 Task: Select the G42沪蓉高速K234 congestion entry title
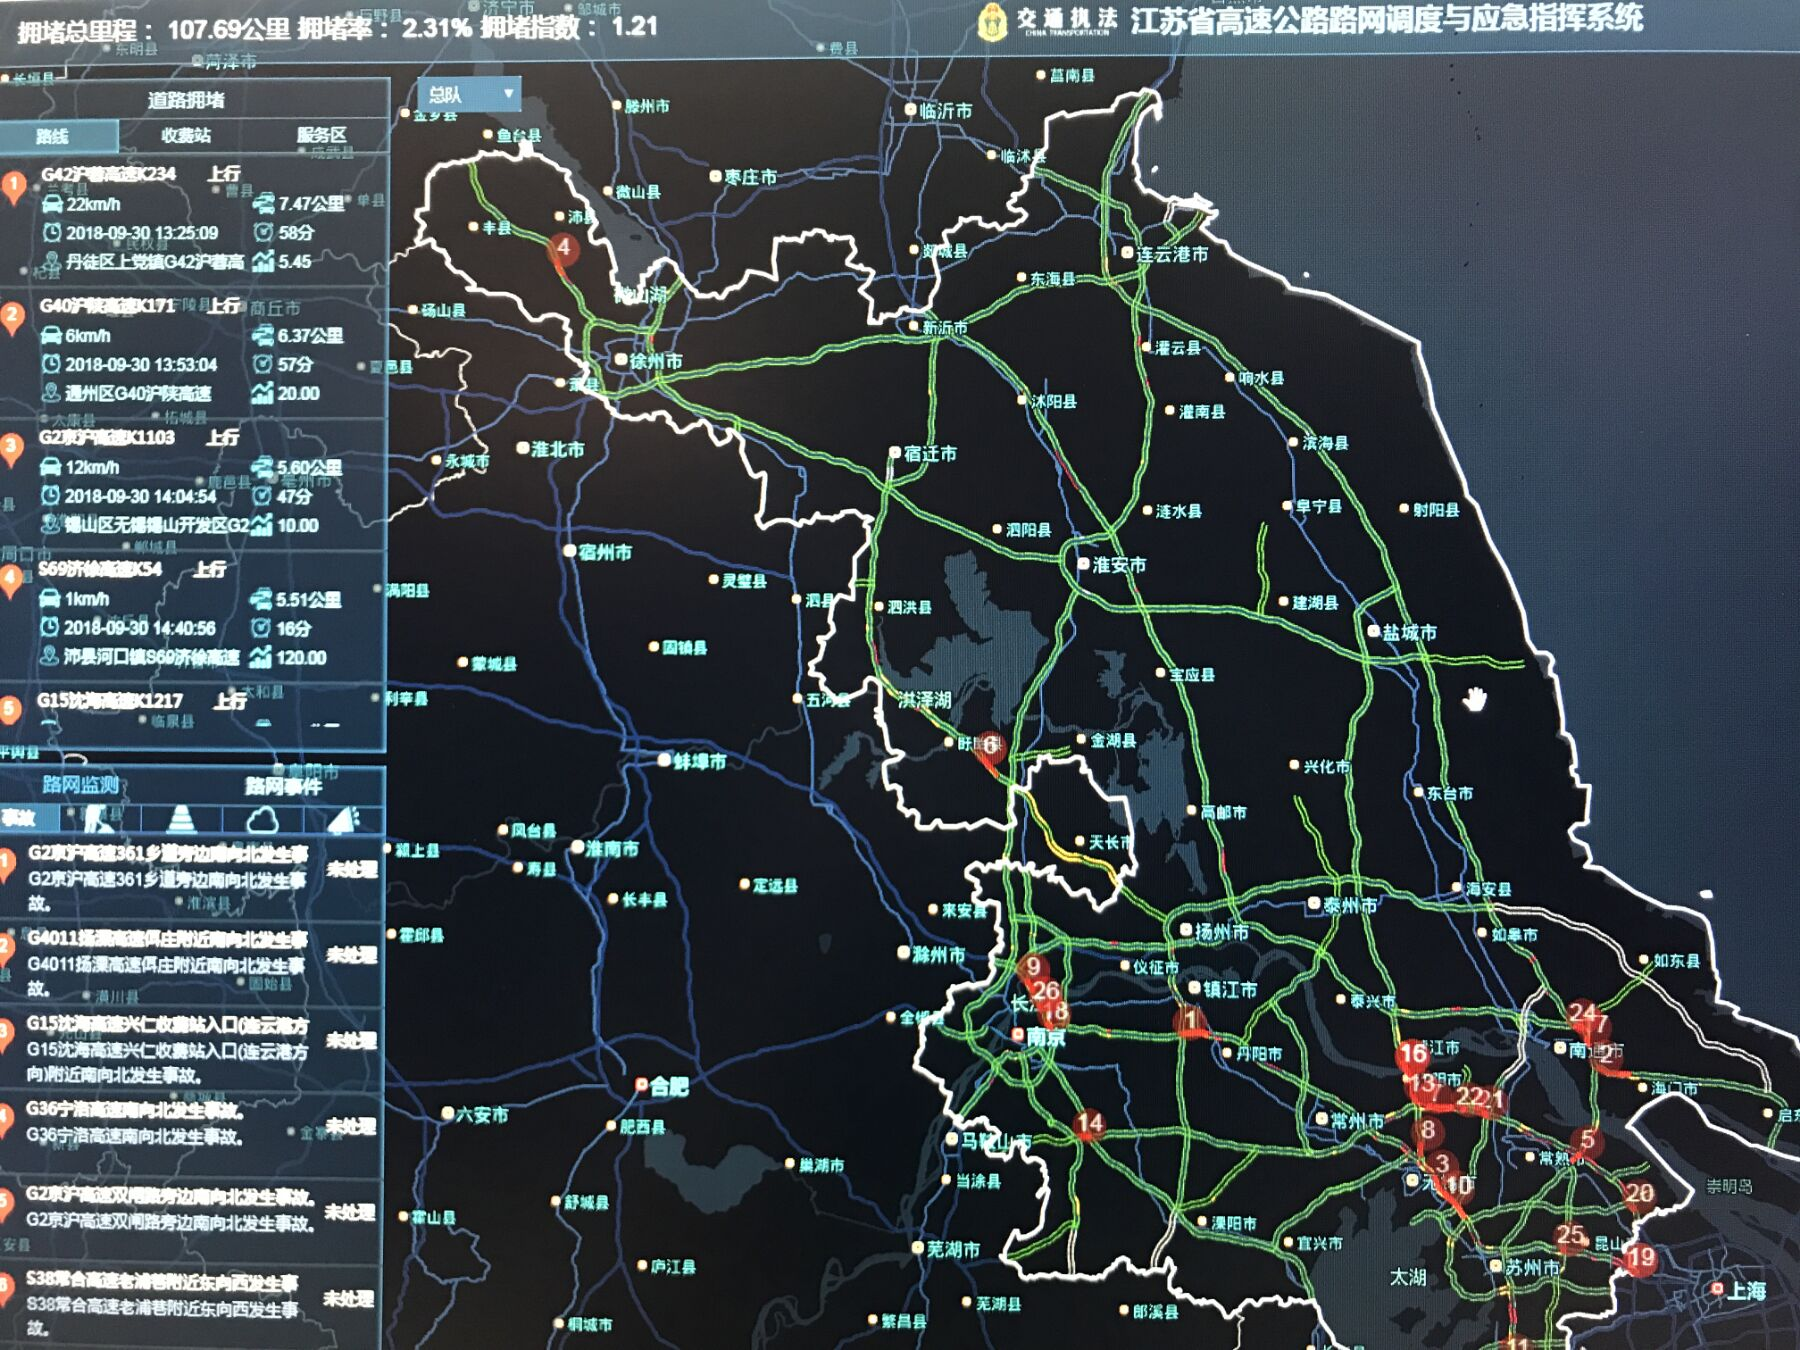(x=109, y=174)
